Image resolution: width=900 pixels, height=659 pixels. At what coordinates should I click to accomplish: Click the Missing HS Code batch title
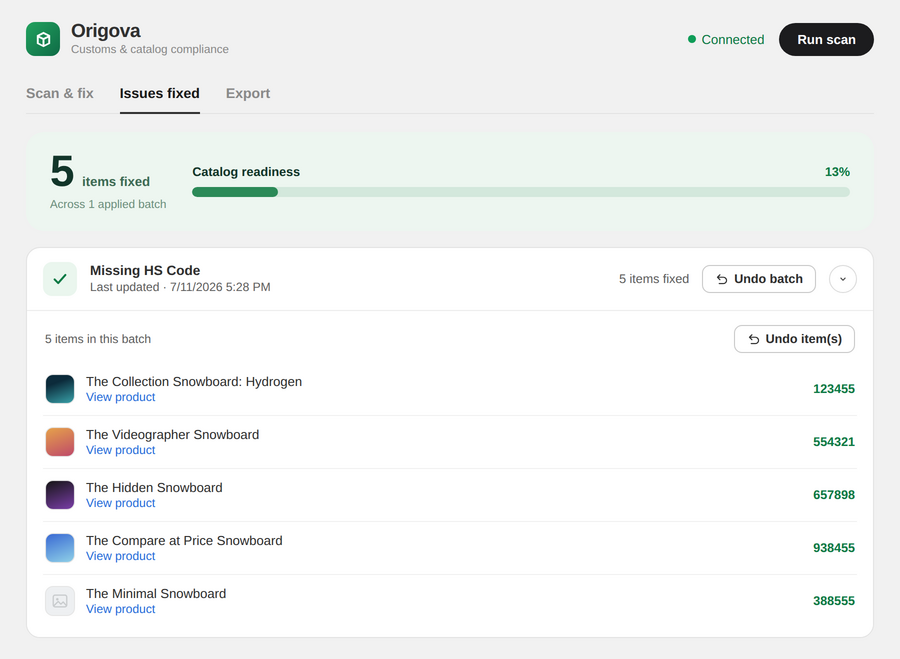click(145, 270)
